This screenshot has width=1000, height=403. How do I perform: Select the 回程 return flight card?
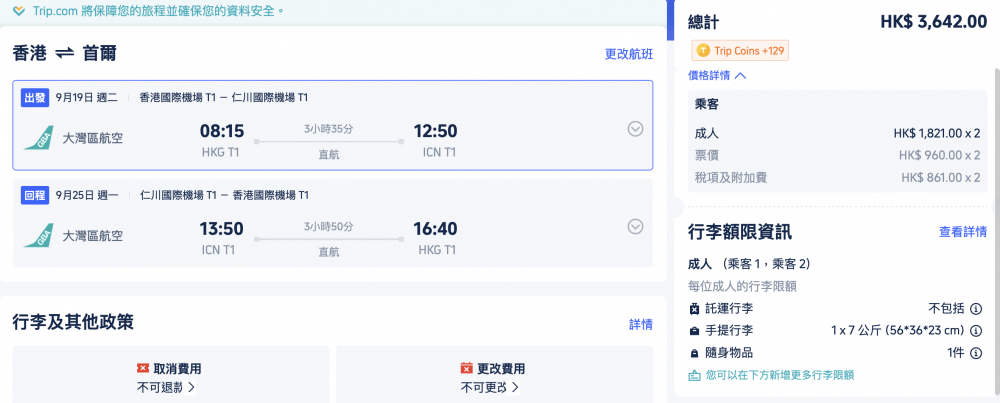click(333, 223)
